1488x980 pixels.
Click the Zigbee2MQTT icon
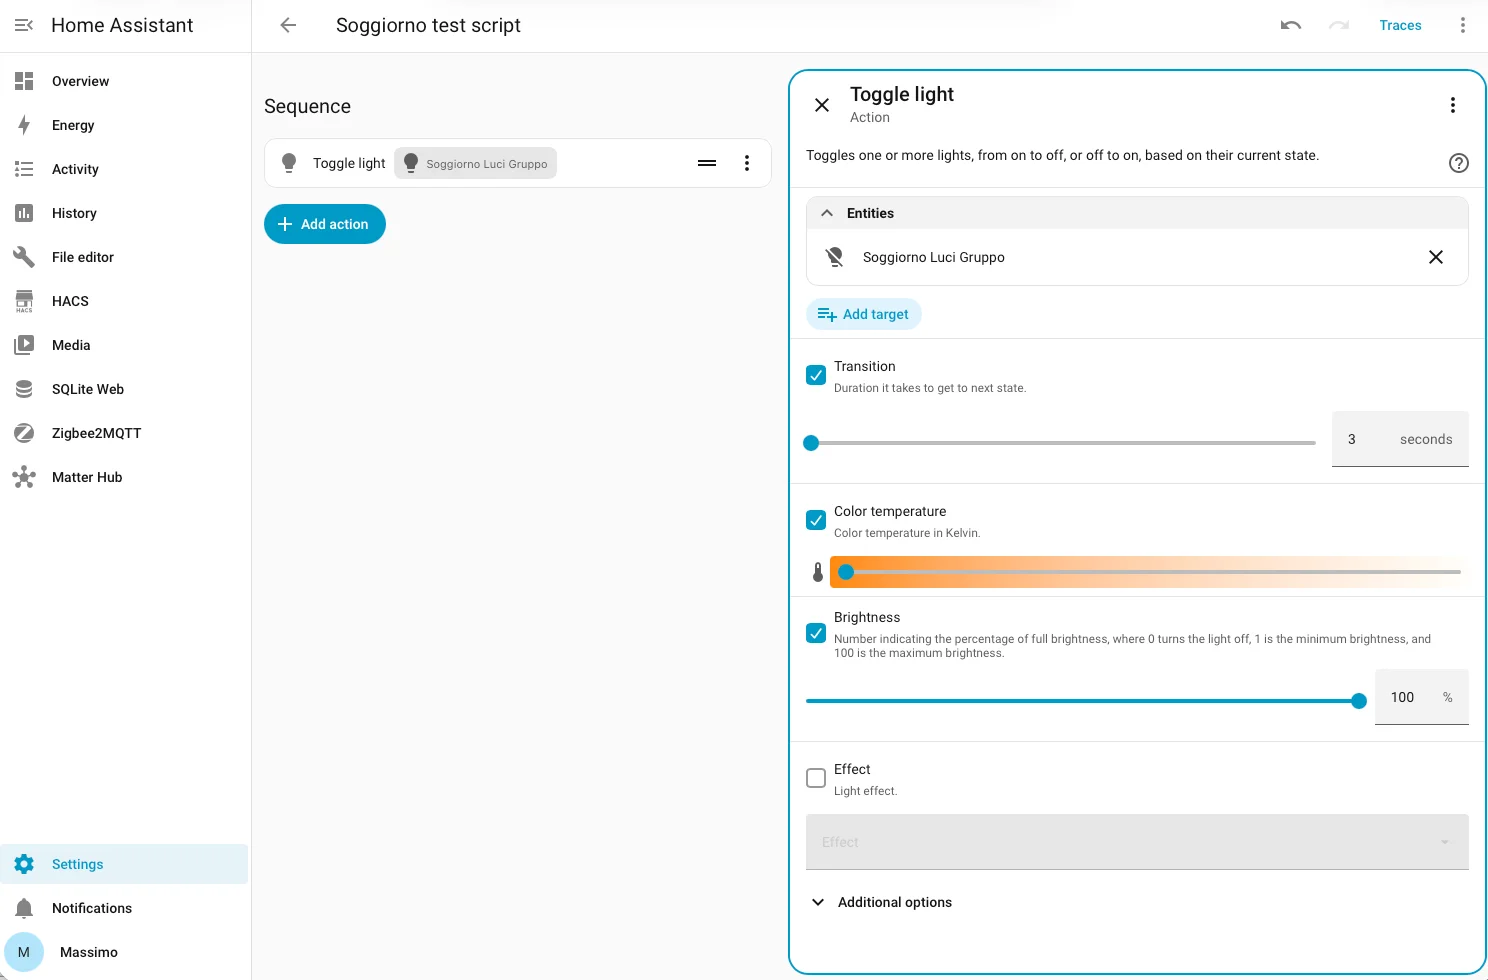24,433
